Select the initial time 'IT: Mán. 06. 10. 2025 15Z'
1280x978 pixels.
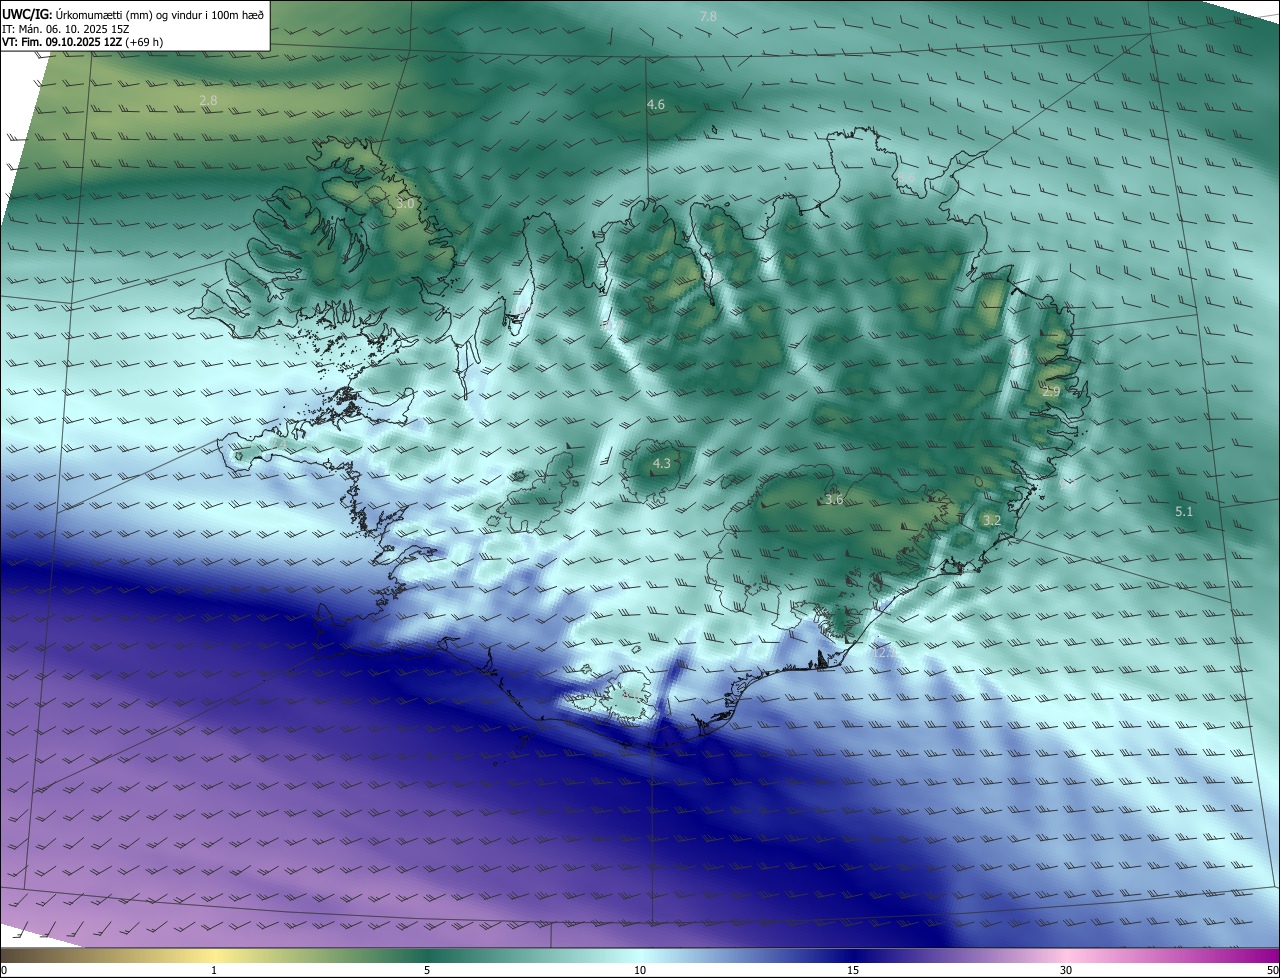point(66,29)
